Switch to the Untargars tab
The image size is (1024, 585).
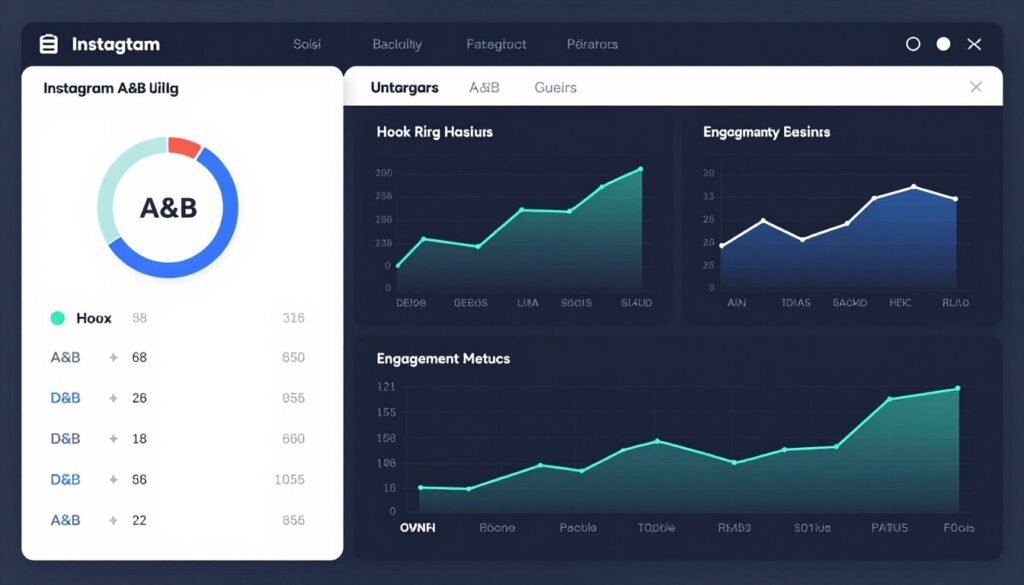[x=404, y=87]
